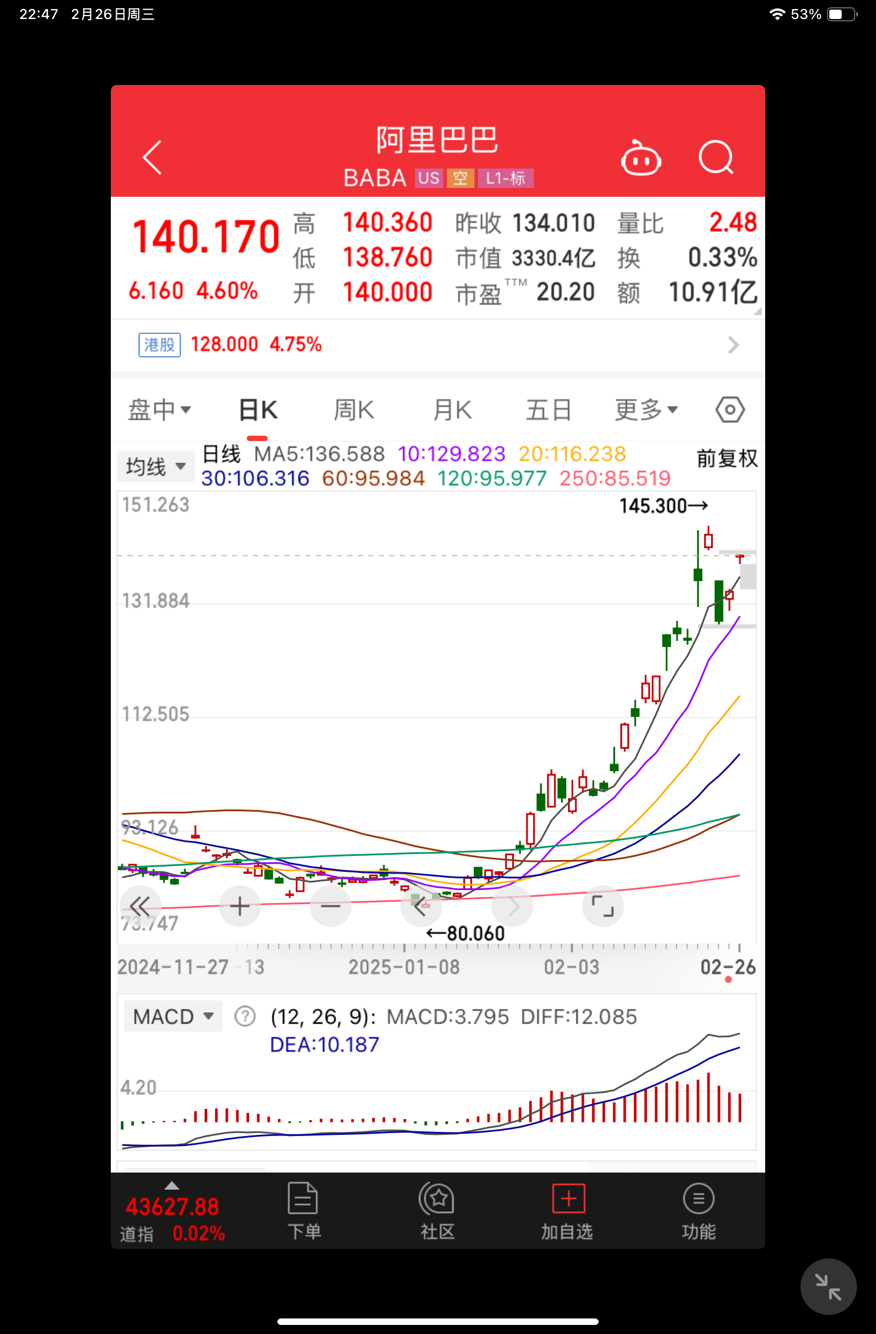Image resolution: width=876 pixels, height=1334 pixels.
Task: Tap the 量比 2.48 value
Action: (733, 223)
